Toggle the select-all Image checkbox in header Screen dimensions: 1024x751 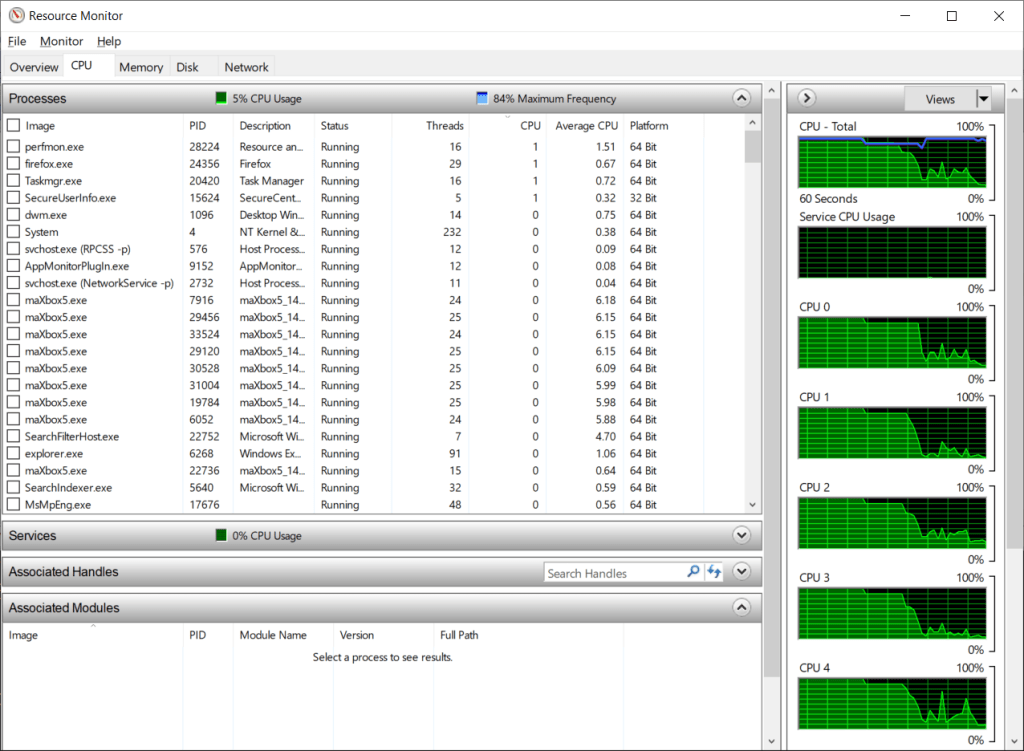pos(14,126)
